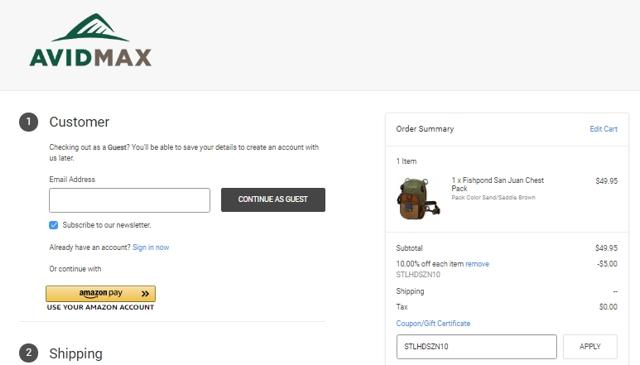
Task: Click the coupon code input field
Action: click(476, 347)
